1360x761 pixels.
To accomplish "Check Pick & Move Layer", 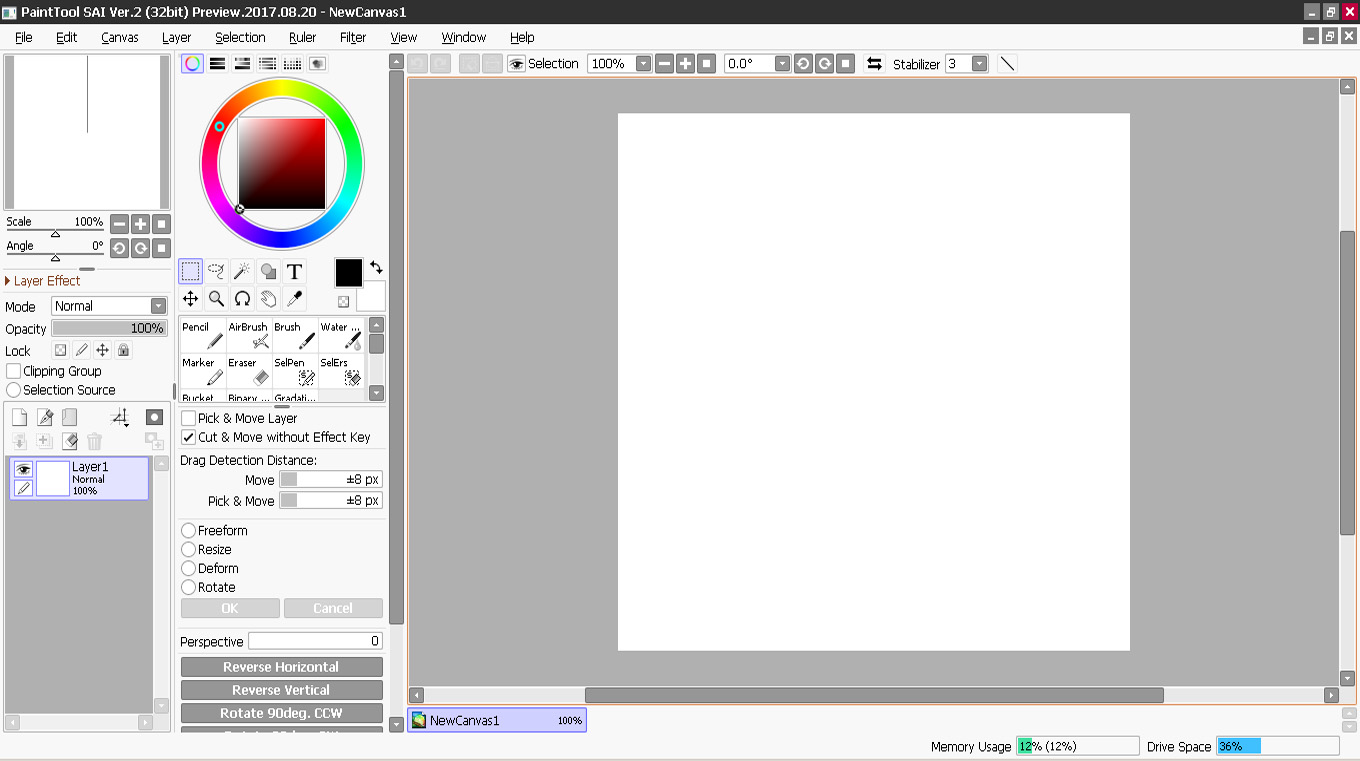I will 188,418.
